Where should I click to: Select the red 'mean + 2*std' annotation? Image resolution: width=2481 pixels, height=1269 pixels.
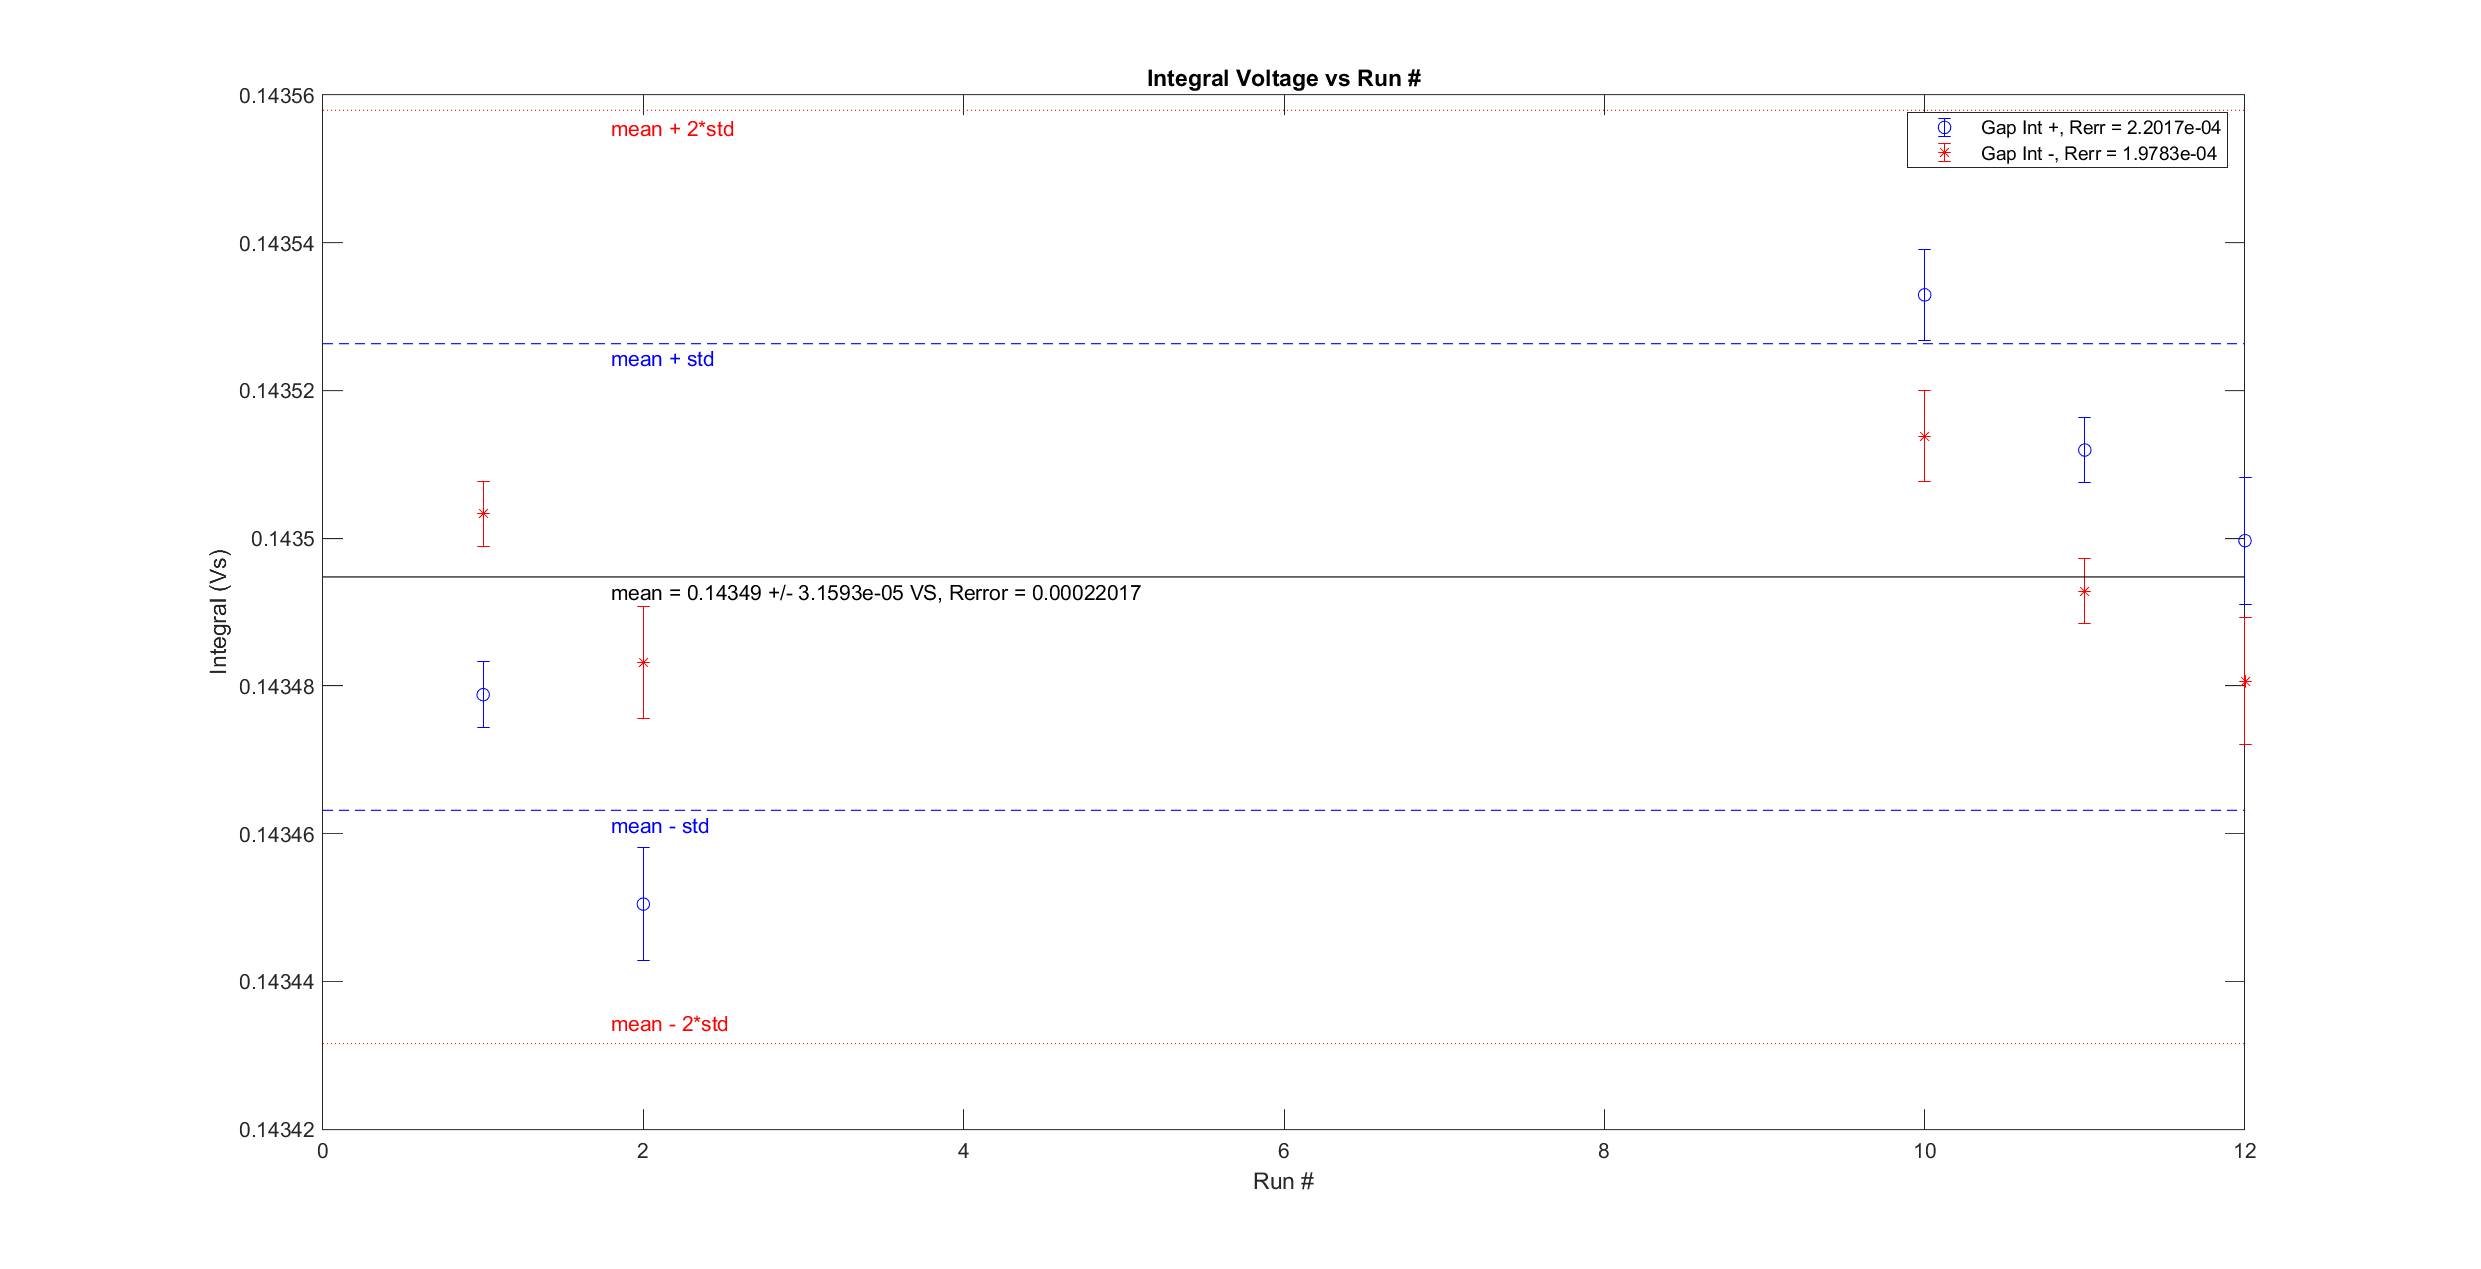click(x=672, y=129)
